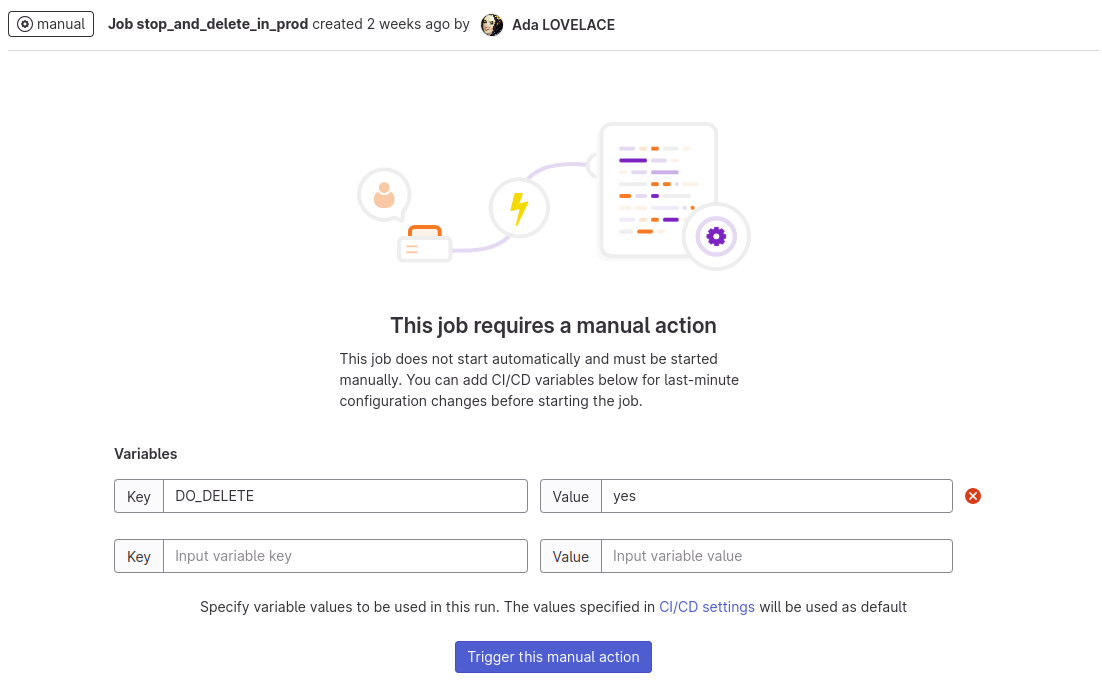Open Ada LOVELACE's profile name link
The image size is (1102, 695).
click(563, 25)
